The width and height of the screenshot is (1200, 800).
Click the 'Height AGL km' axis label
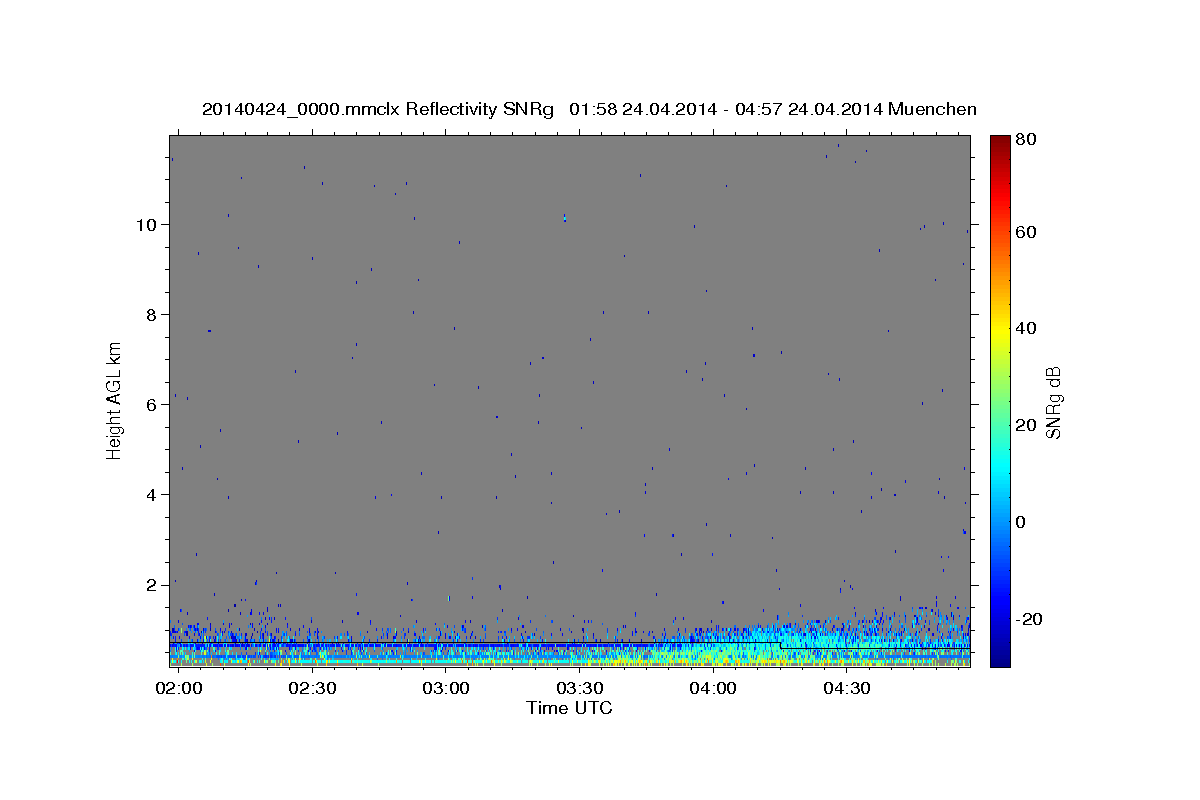[x=115, y=399]
